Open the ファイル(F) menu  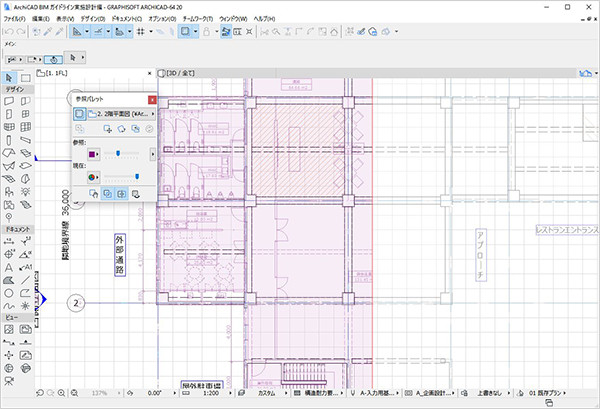(14, 18)
